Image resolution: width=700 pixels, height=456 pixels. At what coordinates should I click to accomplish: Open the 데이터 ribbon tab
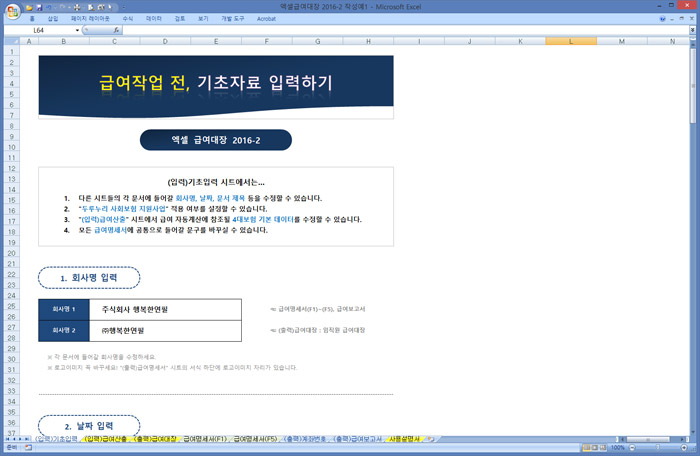(154, 19)
